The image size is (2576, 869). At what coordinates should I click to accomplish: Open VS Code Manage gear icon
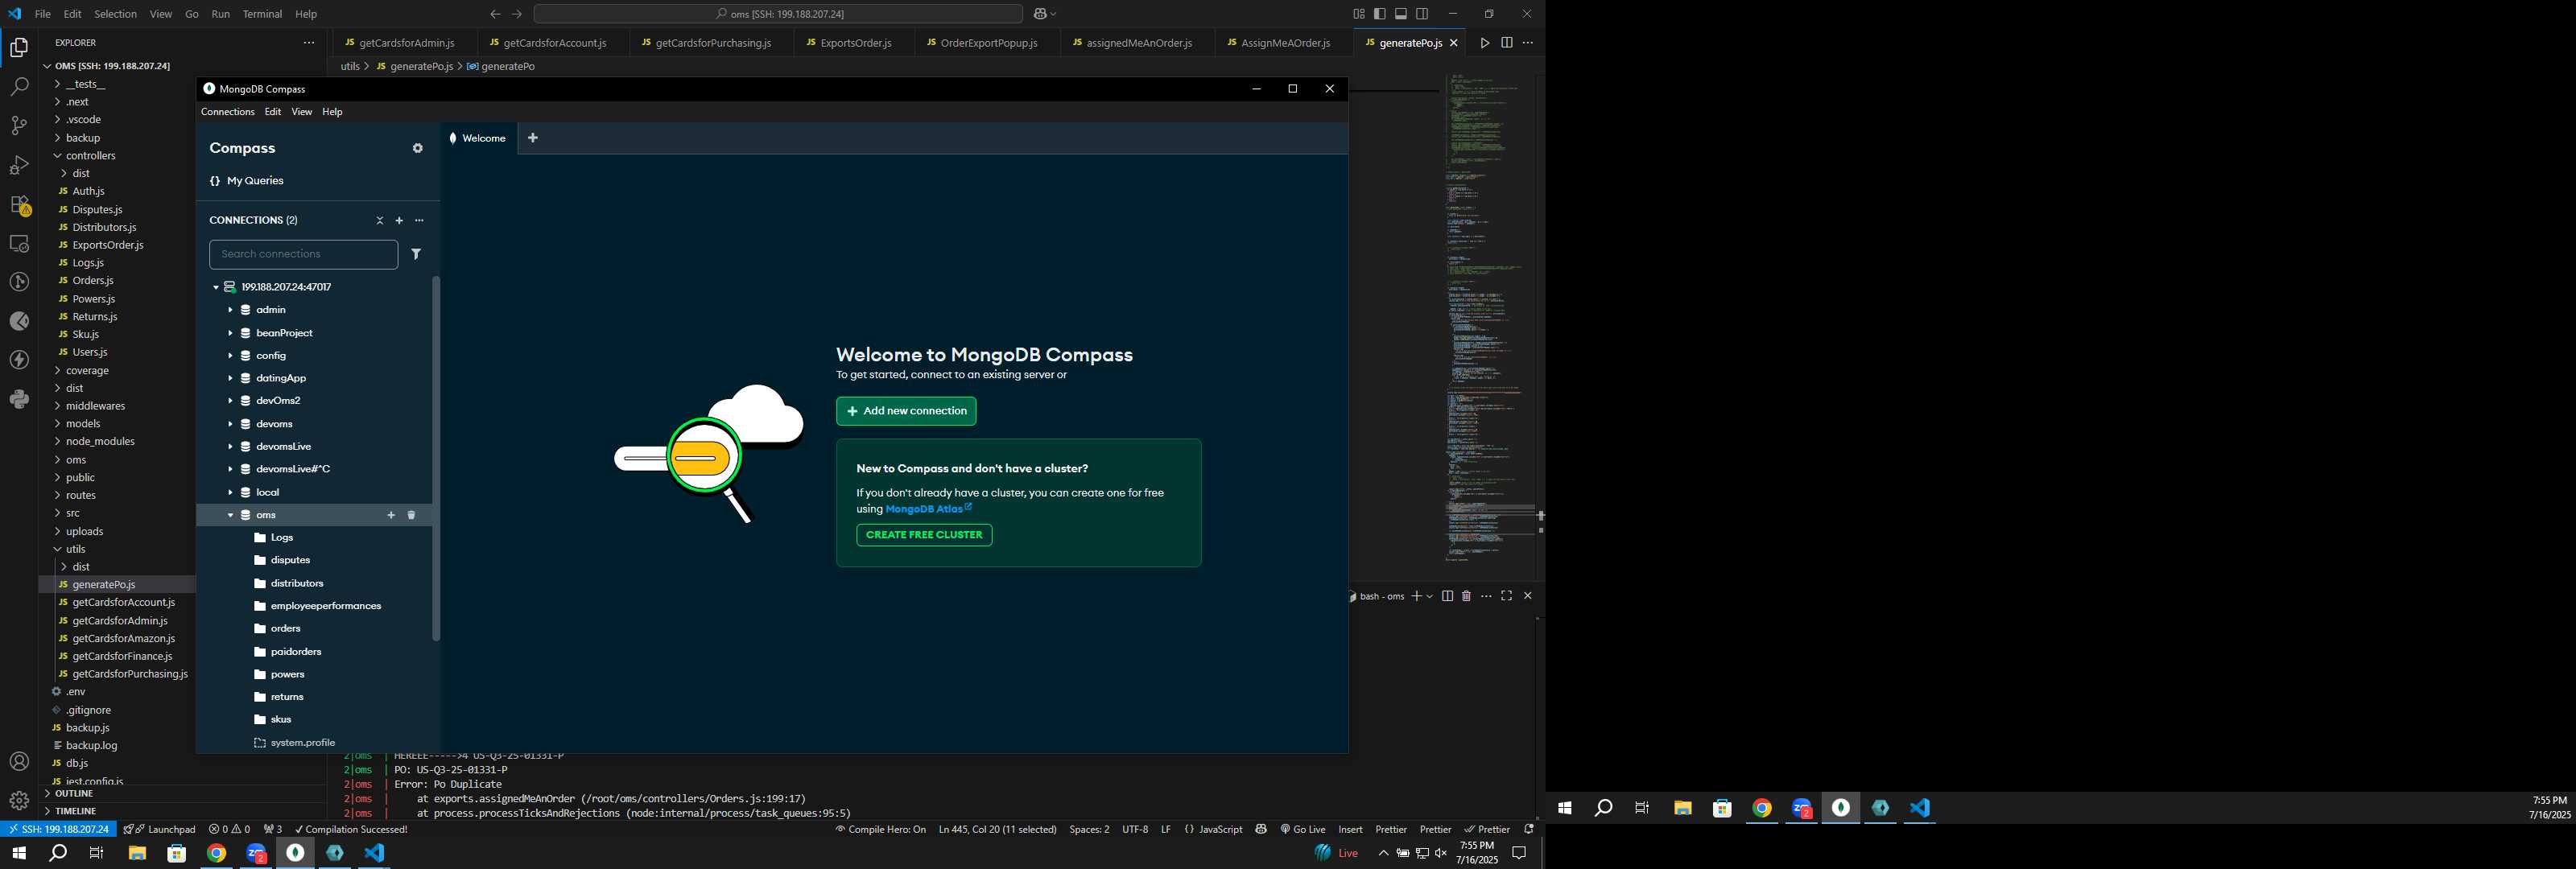click(19, 801)
